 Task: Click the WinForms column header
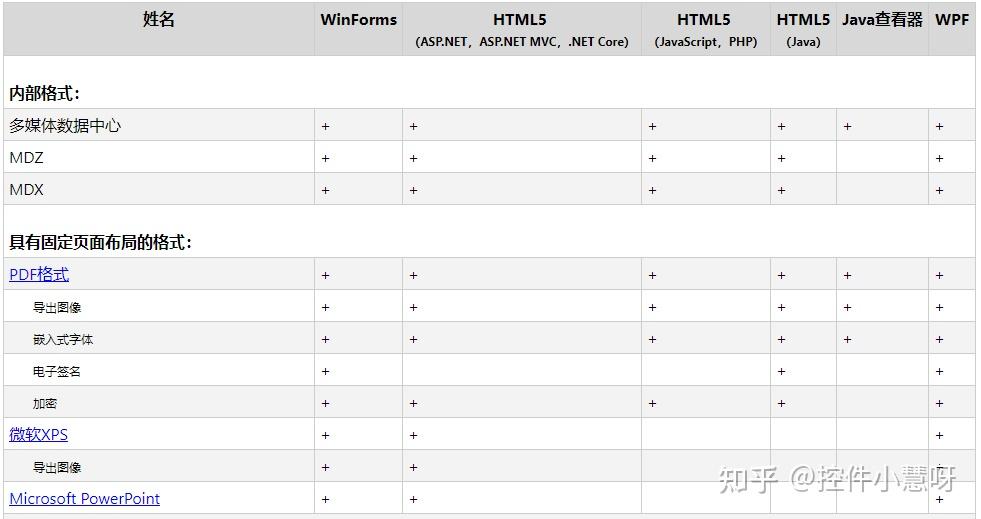pos(358,20)
